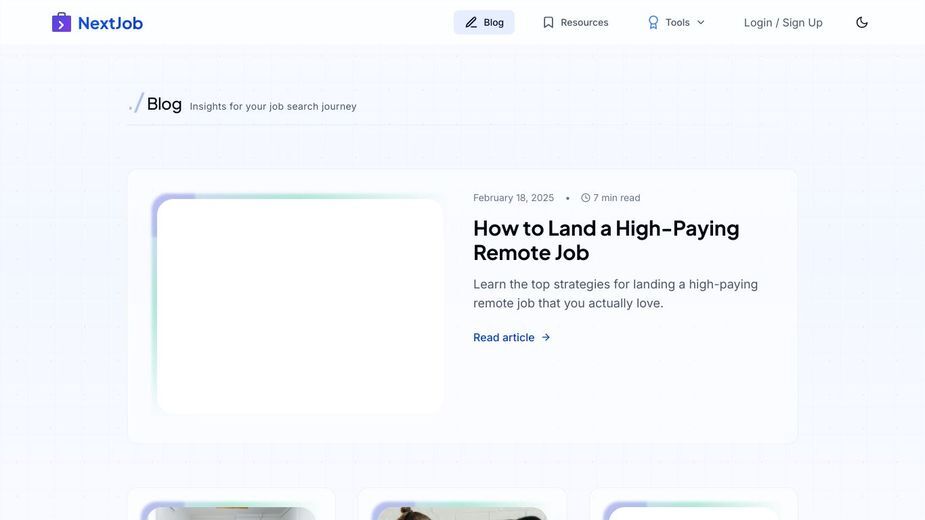This screenshot has width=925, height=520.
Task: Click Login / Sign Up
Action: 783,22
